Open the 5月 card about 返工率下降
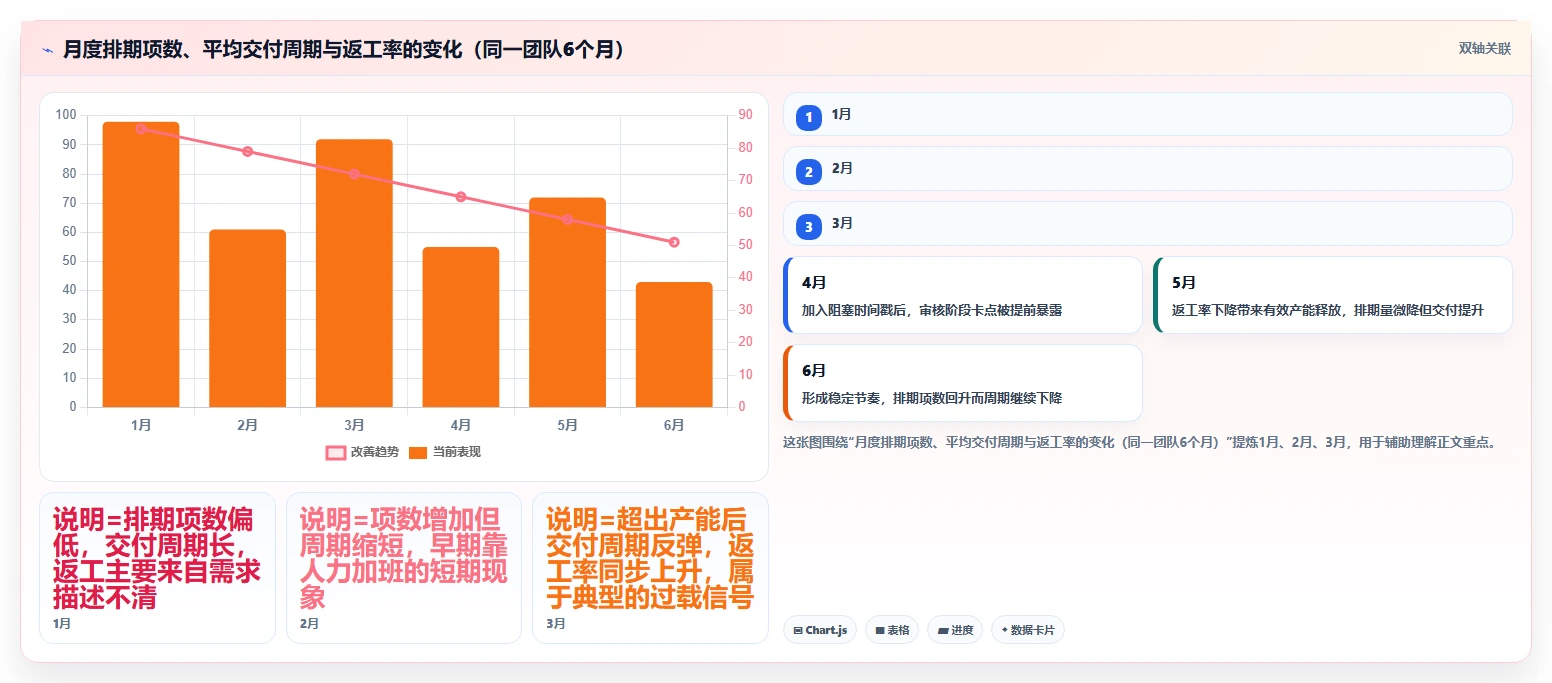The image size is (1552, 683). tap(1332, 295)
